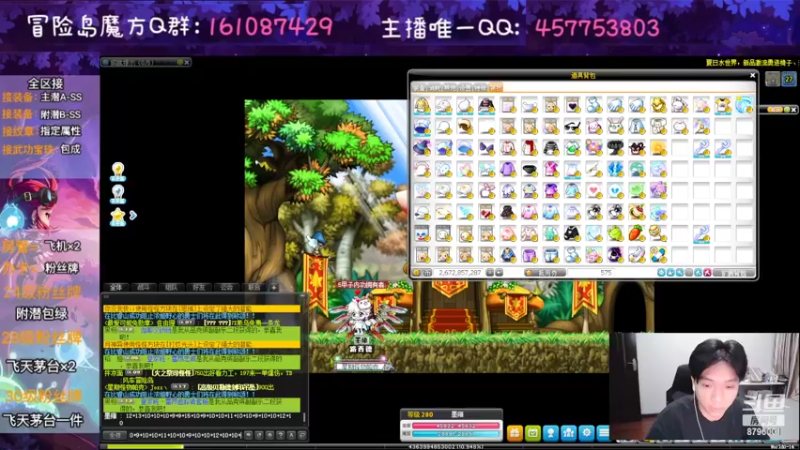Select the 好友 chat tab
The height and width of the screenshot is (450, 800).
199,287
